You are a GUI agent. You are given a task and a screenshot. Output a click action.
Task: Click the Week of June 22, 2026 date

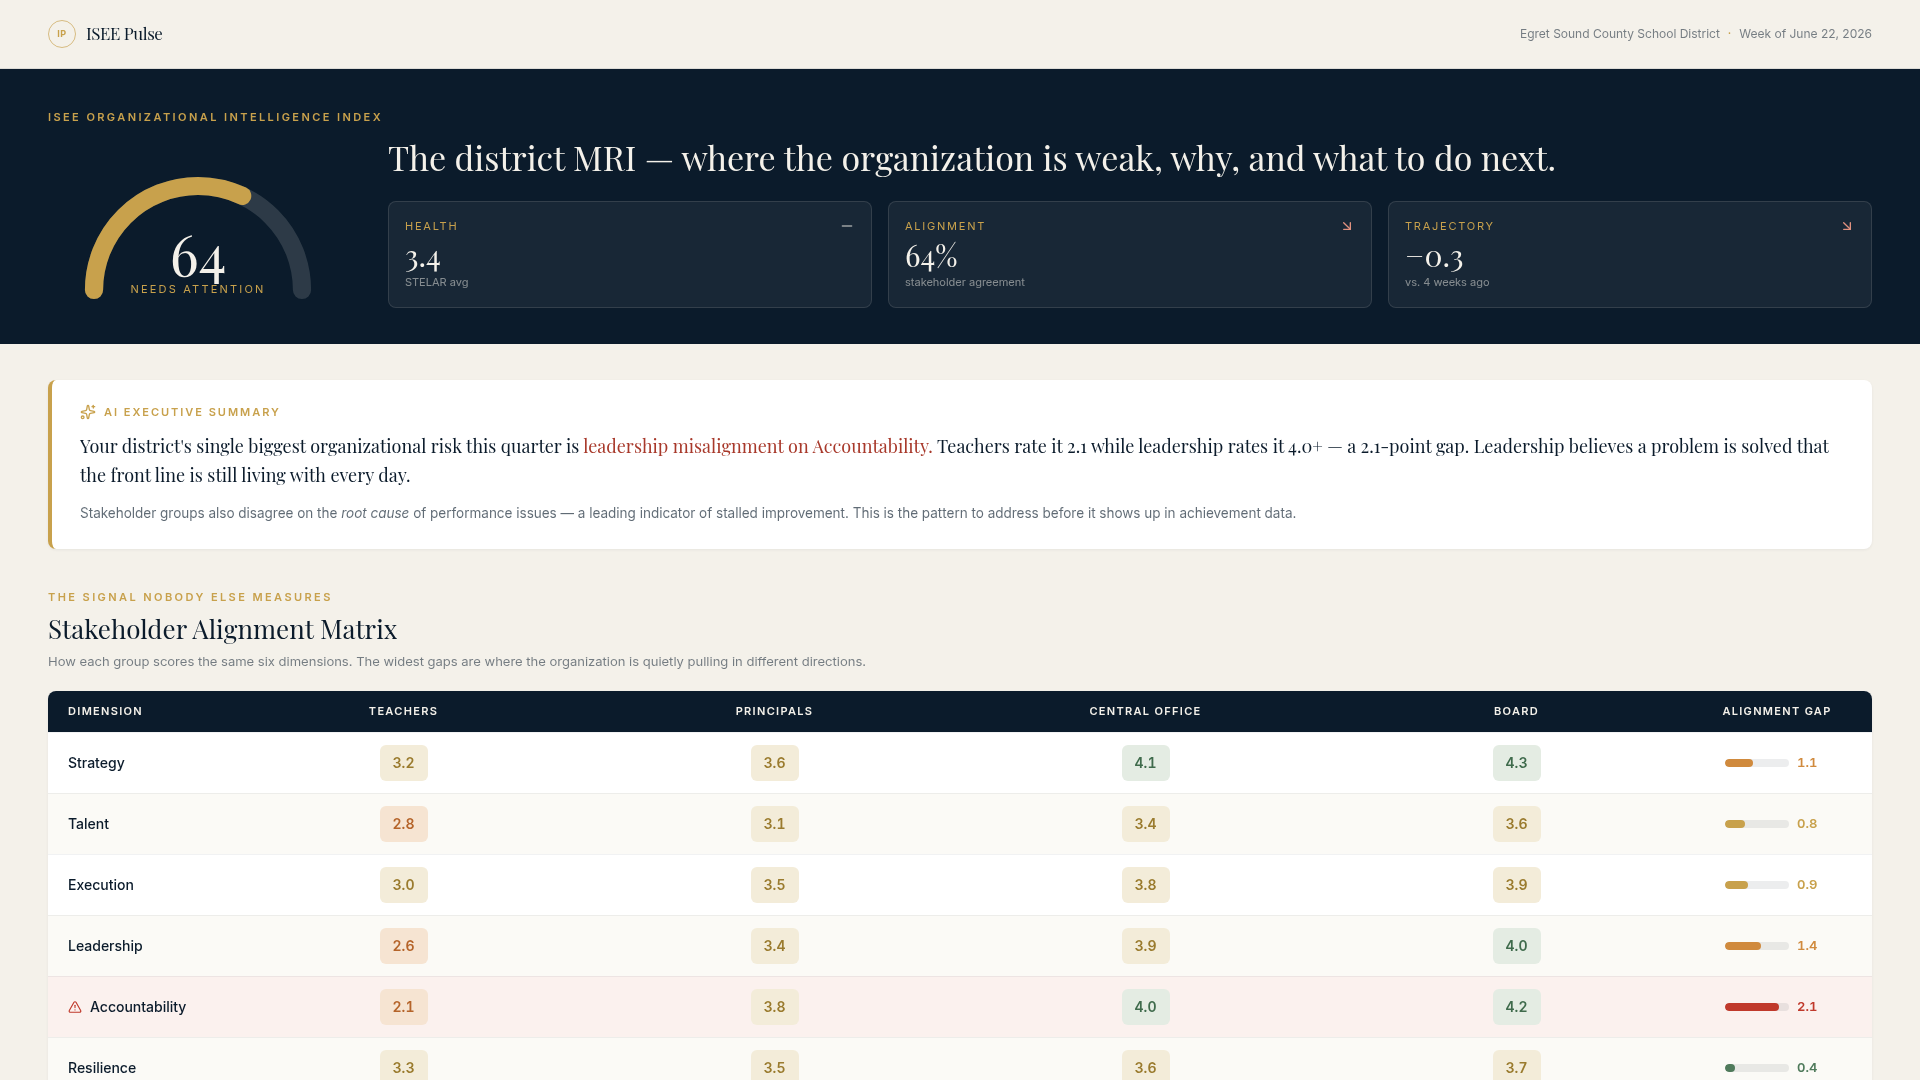[1805, 34]
